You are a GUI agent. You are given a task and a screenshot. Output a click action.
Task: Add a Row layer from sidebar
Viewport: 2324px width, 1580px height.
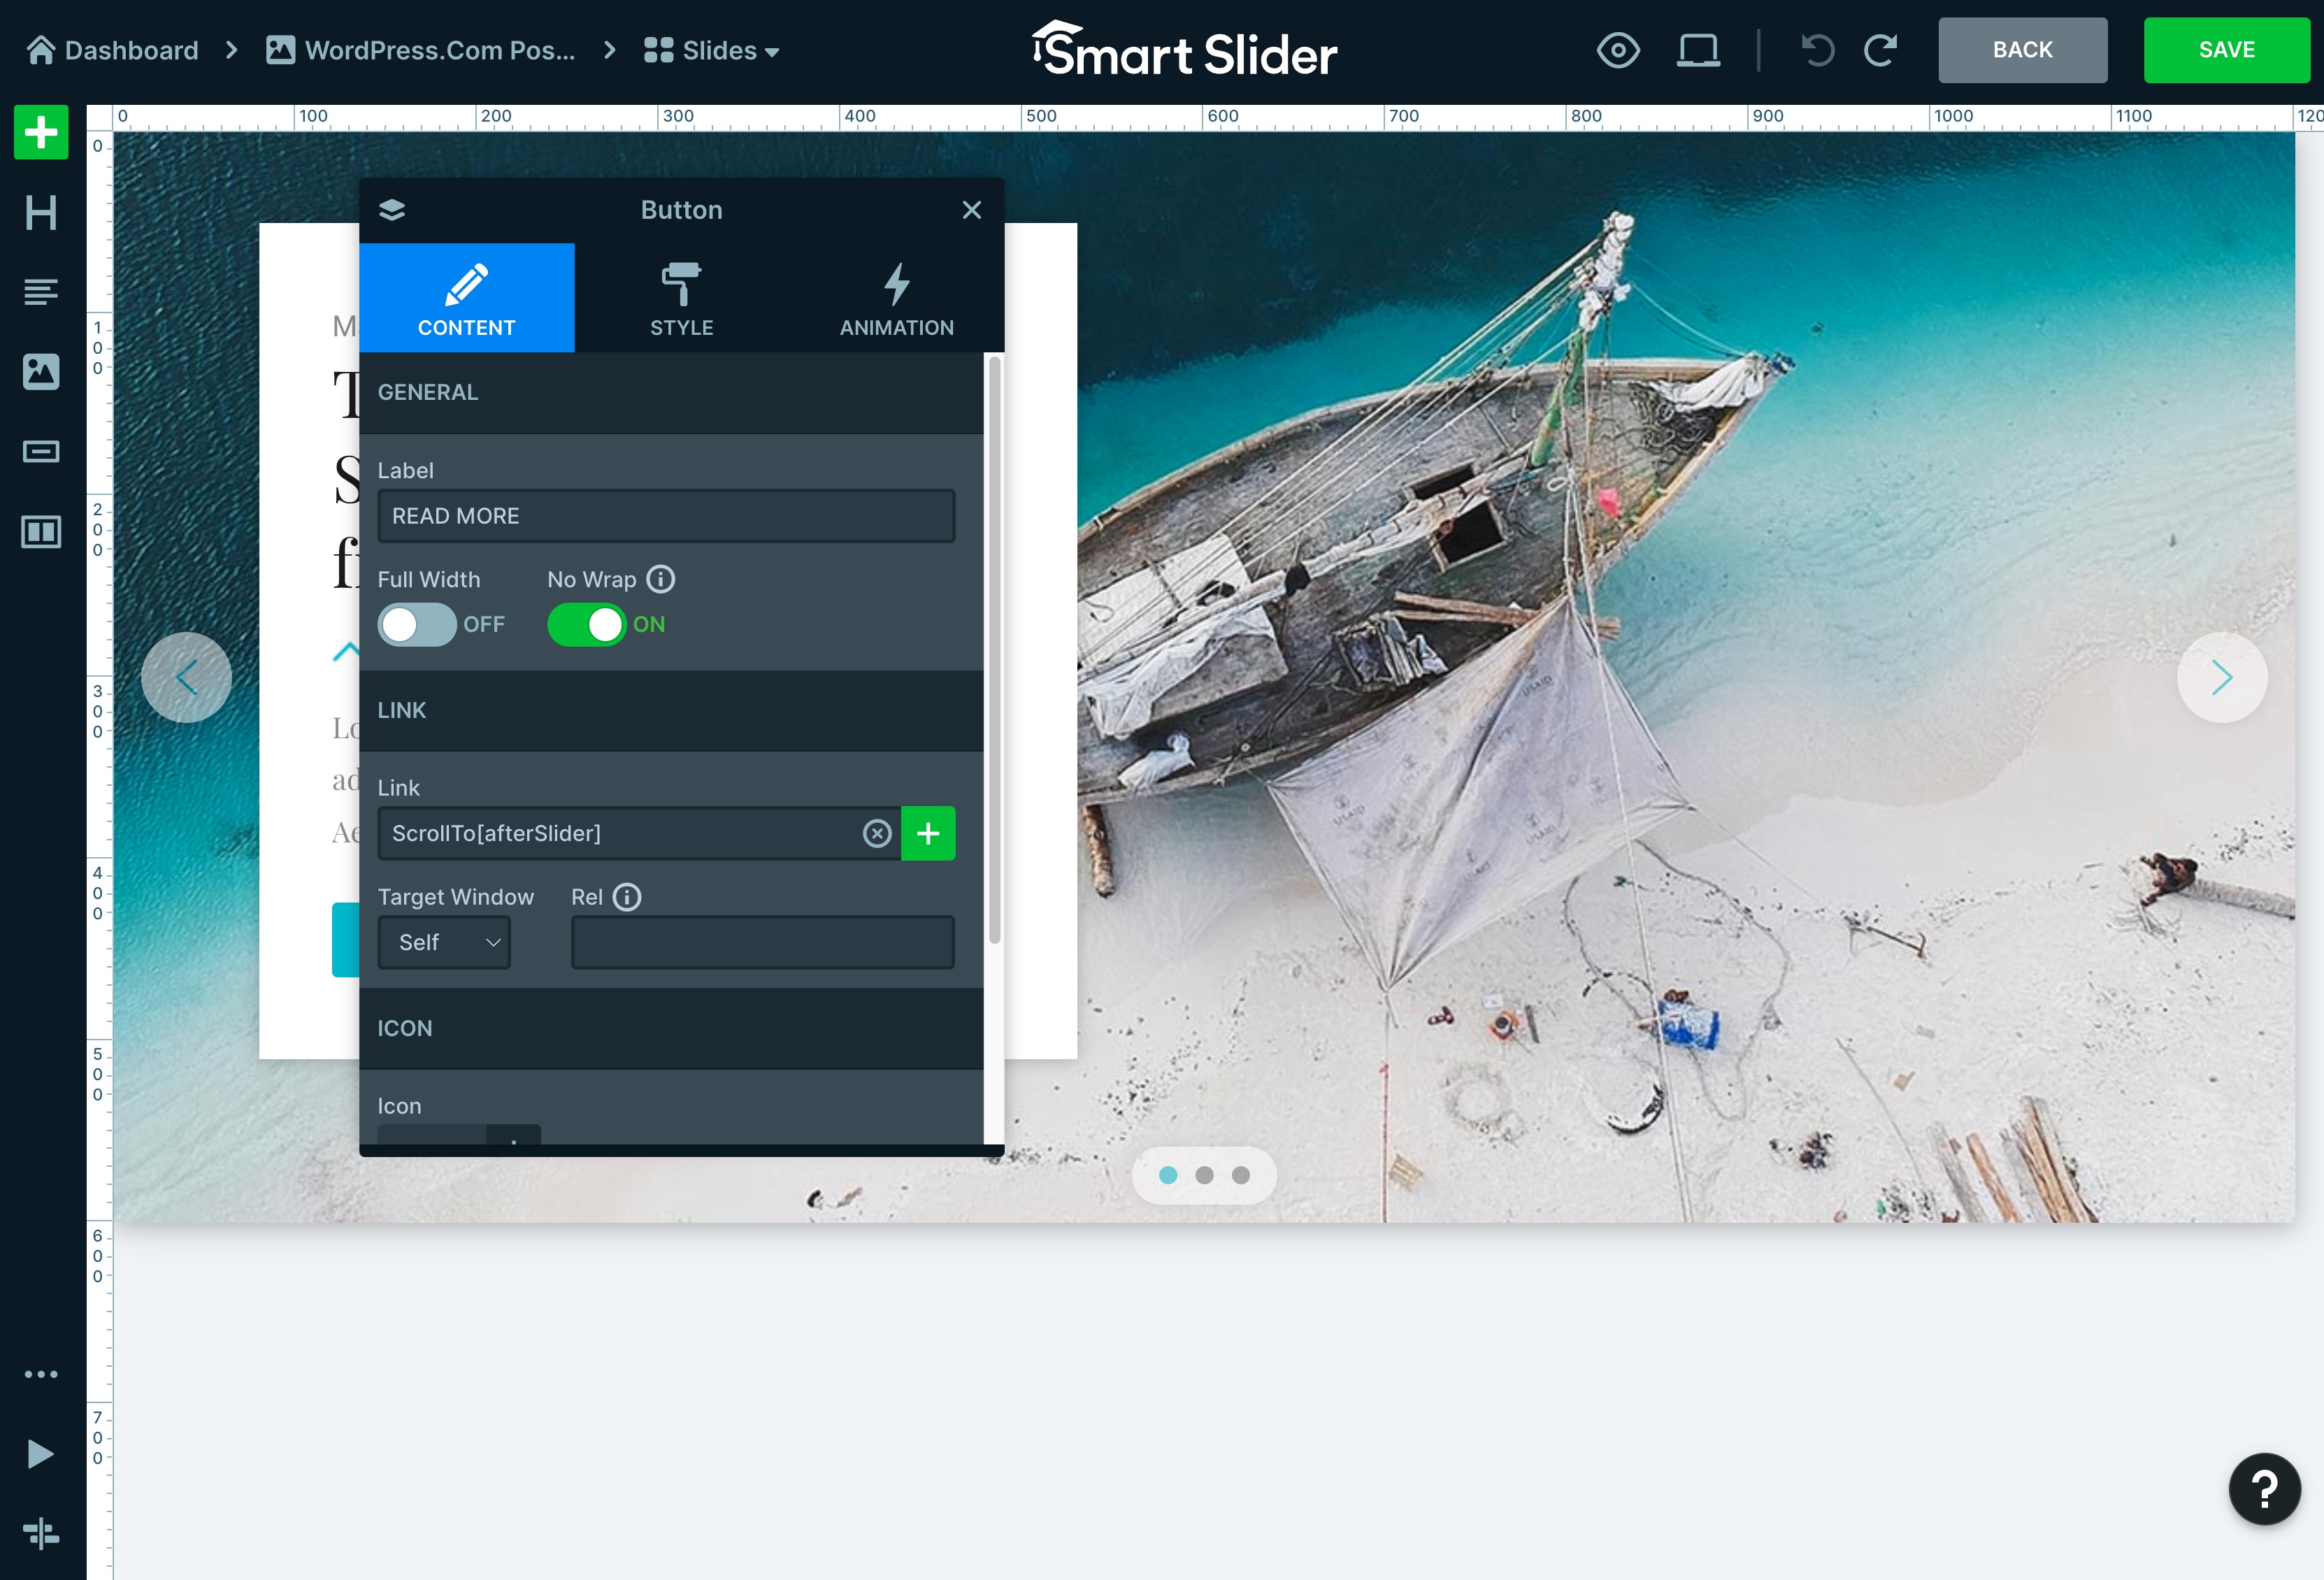[41, 532]
